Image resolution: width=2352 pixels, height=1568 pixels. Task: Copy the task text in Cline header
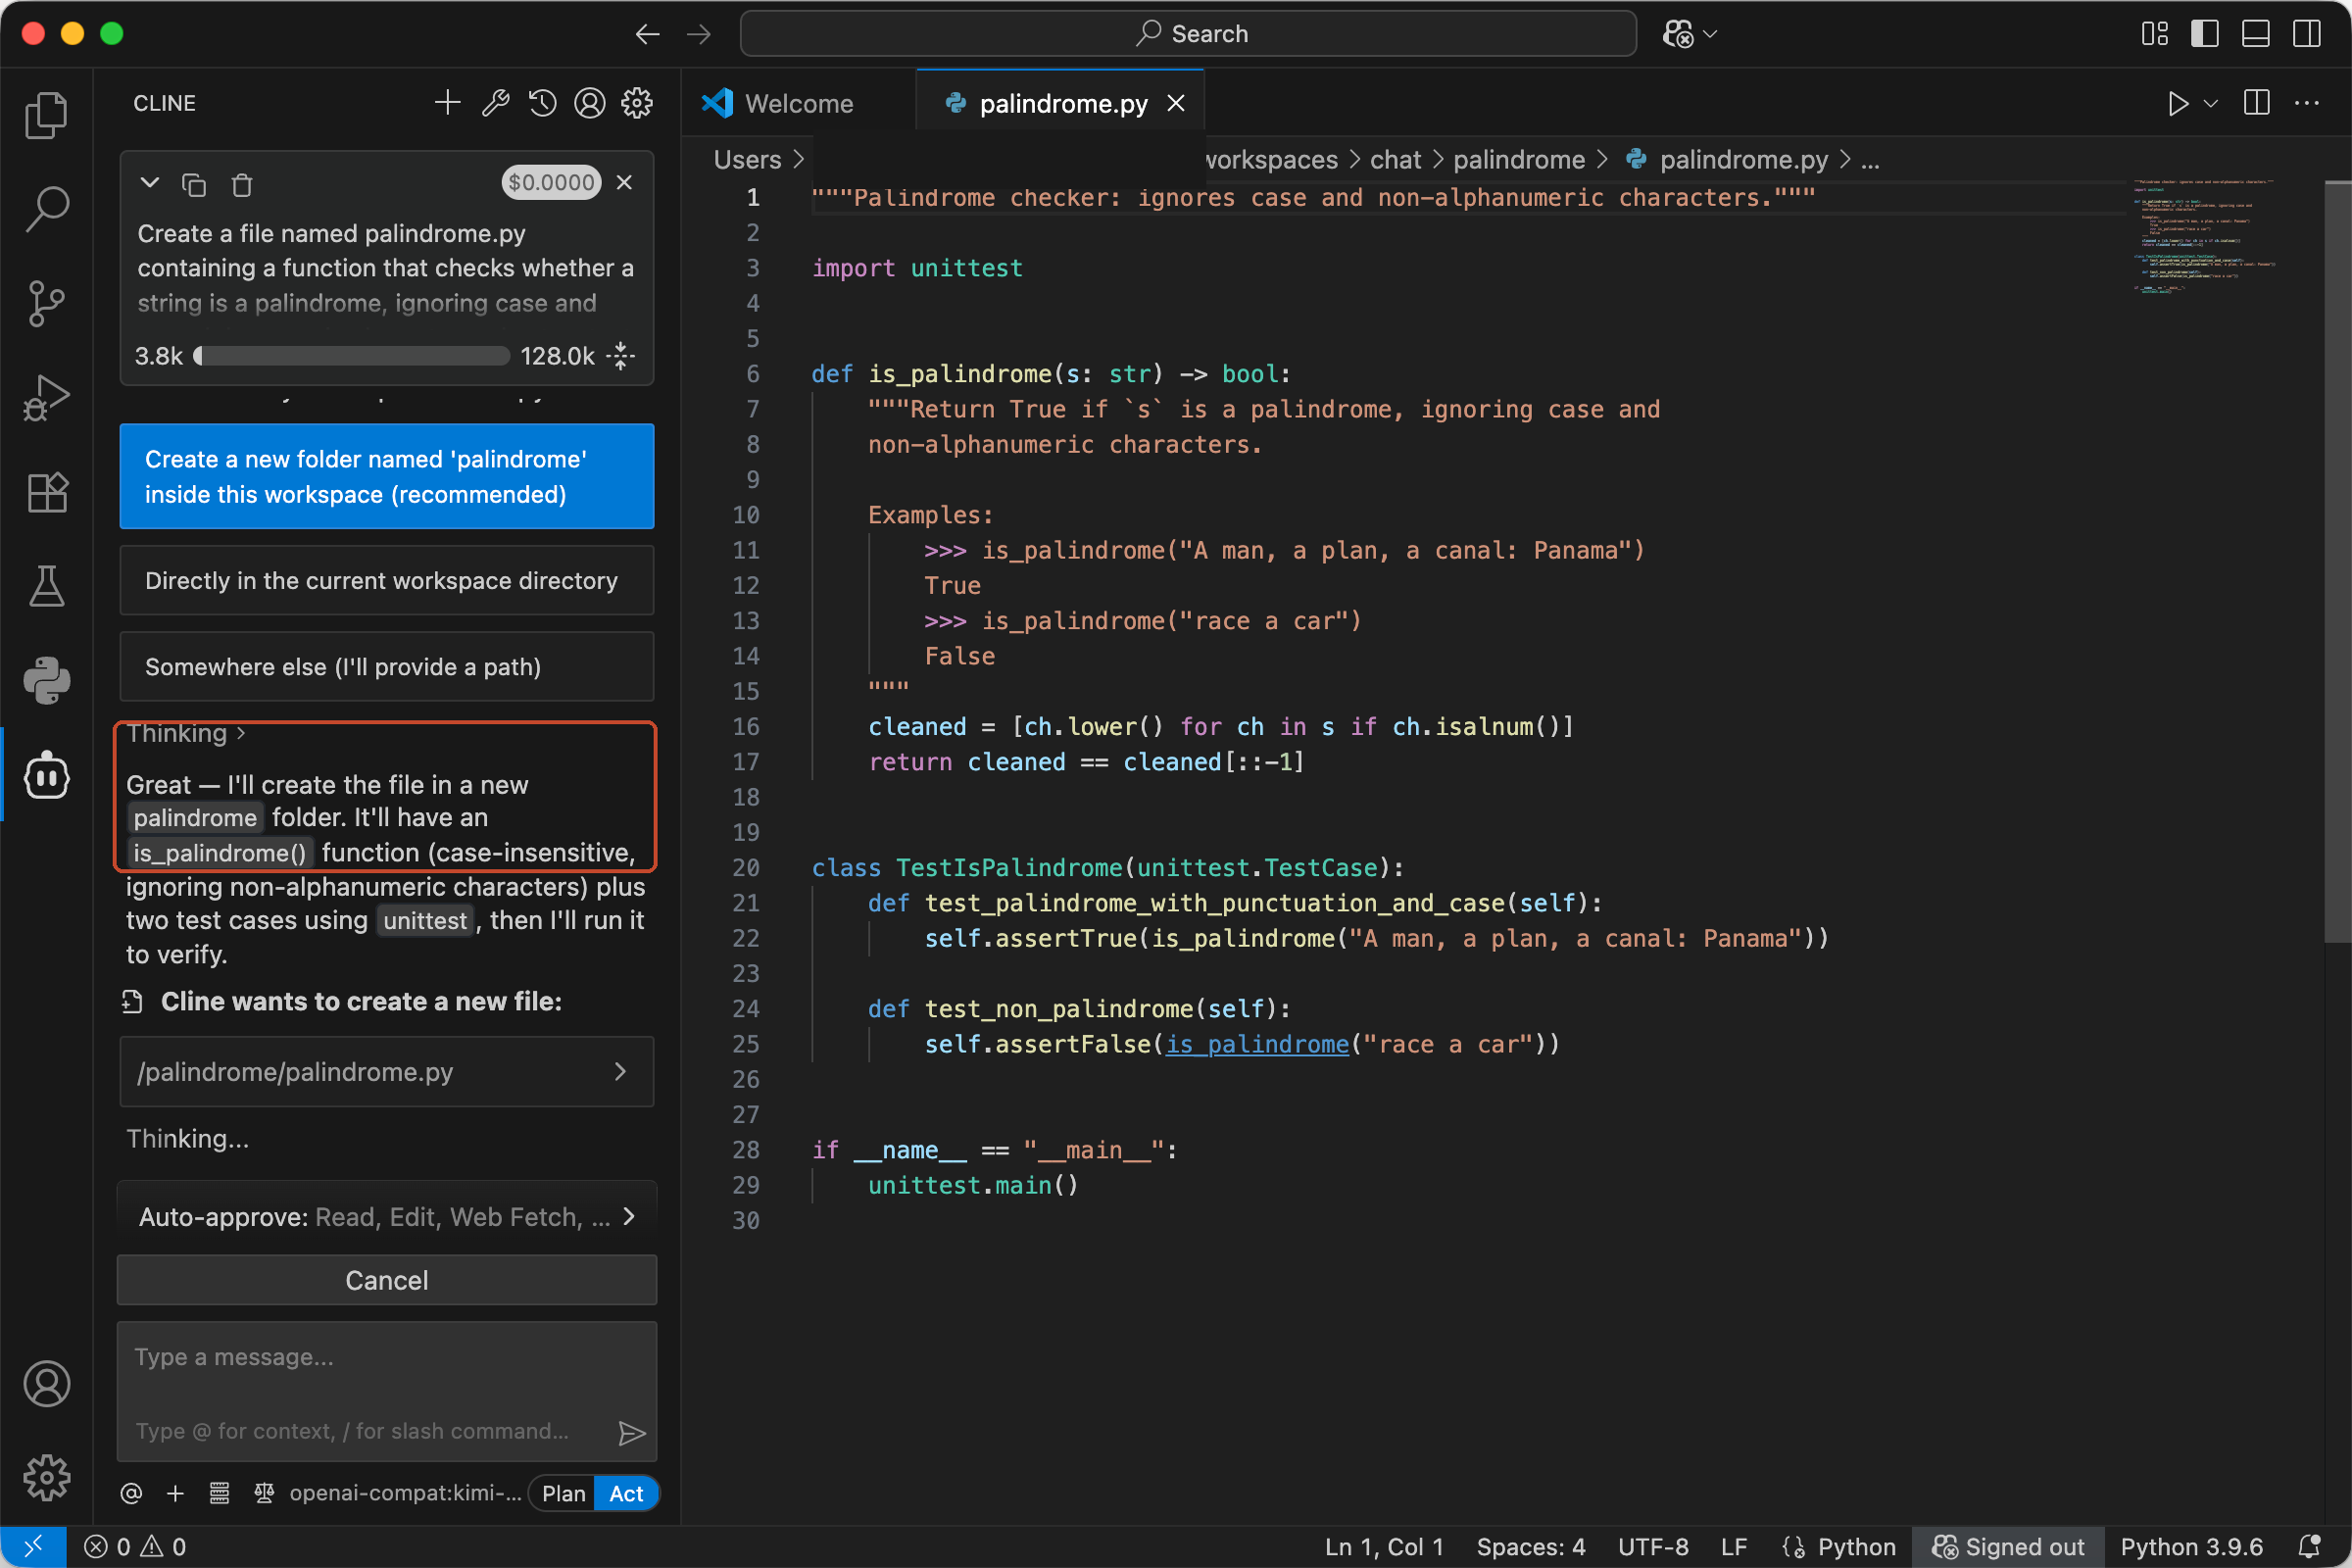[x=194, y=184]
